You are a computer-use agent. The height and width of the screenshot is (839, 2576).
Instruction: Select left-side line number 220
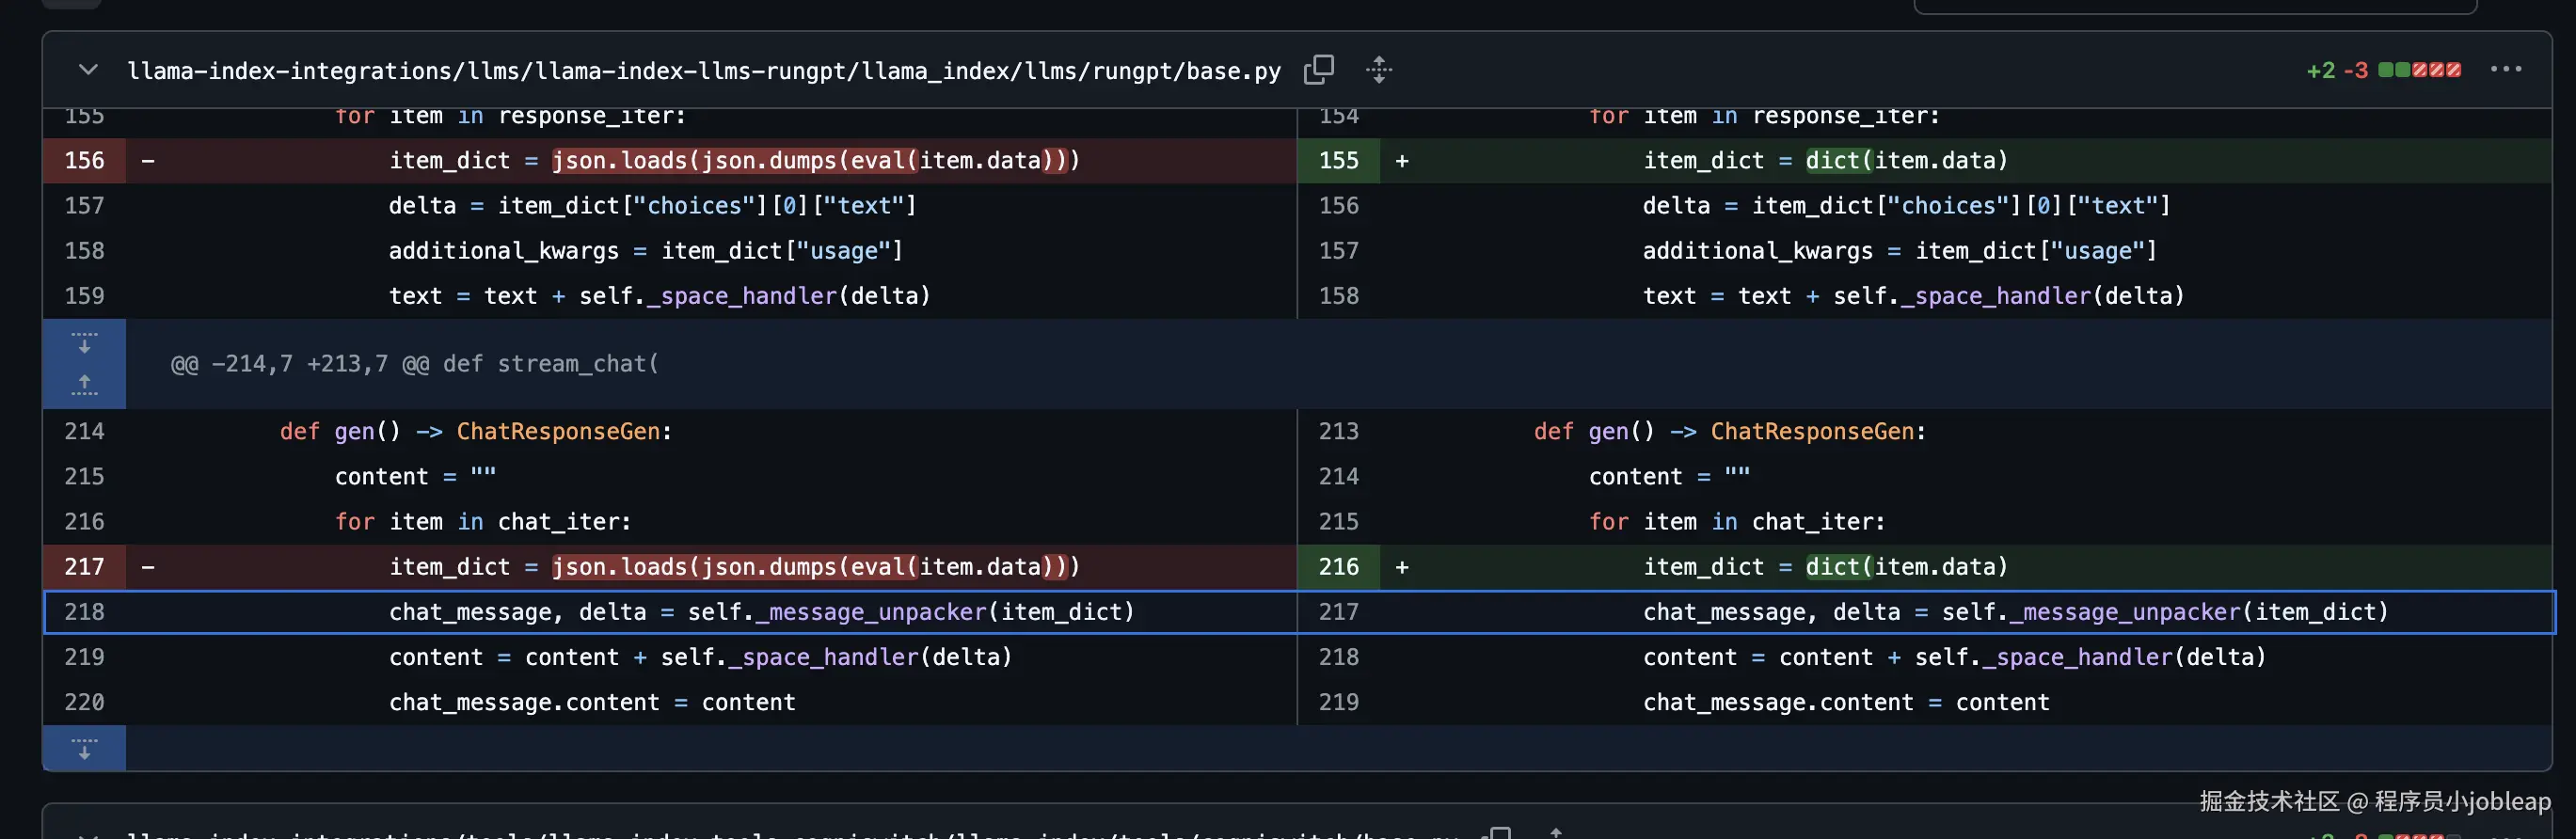click(x=84, y=702)
